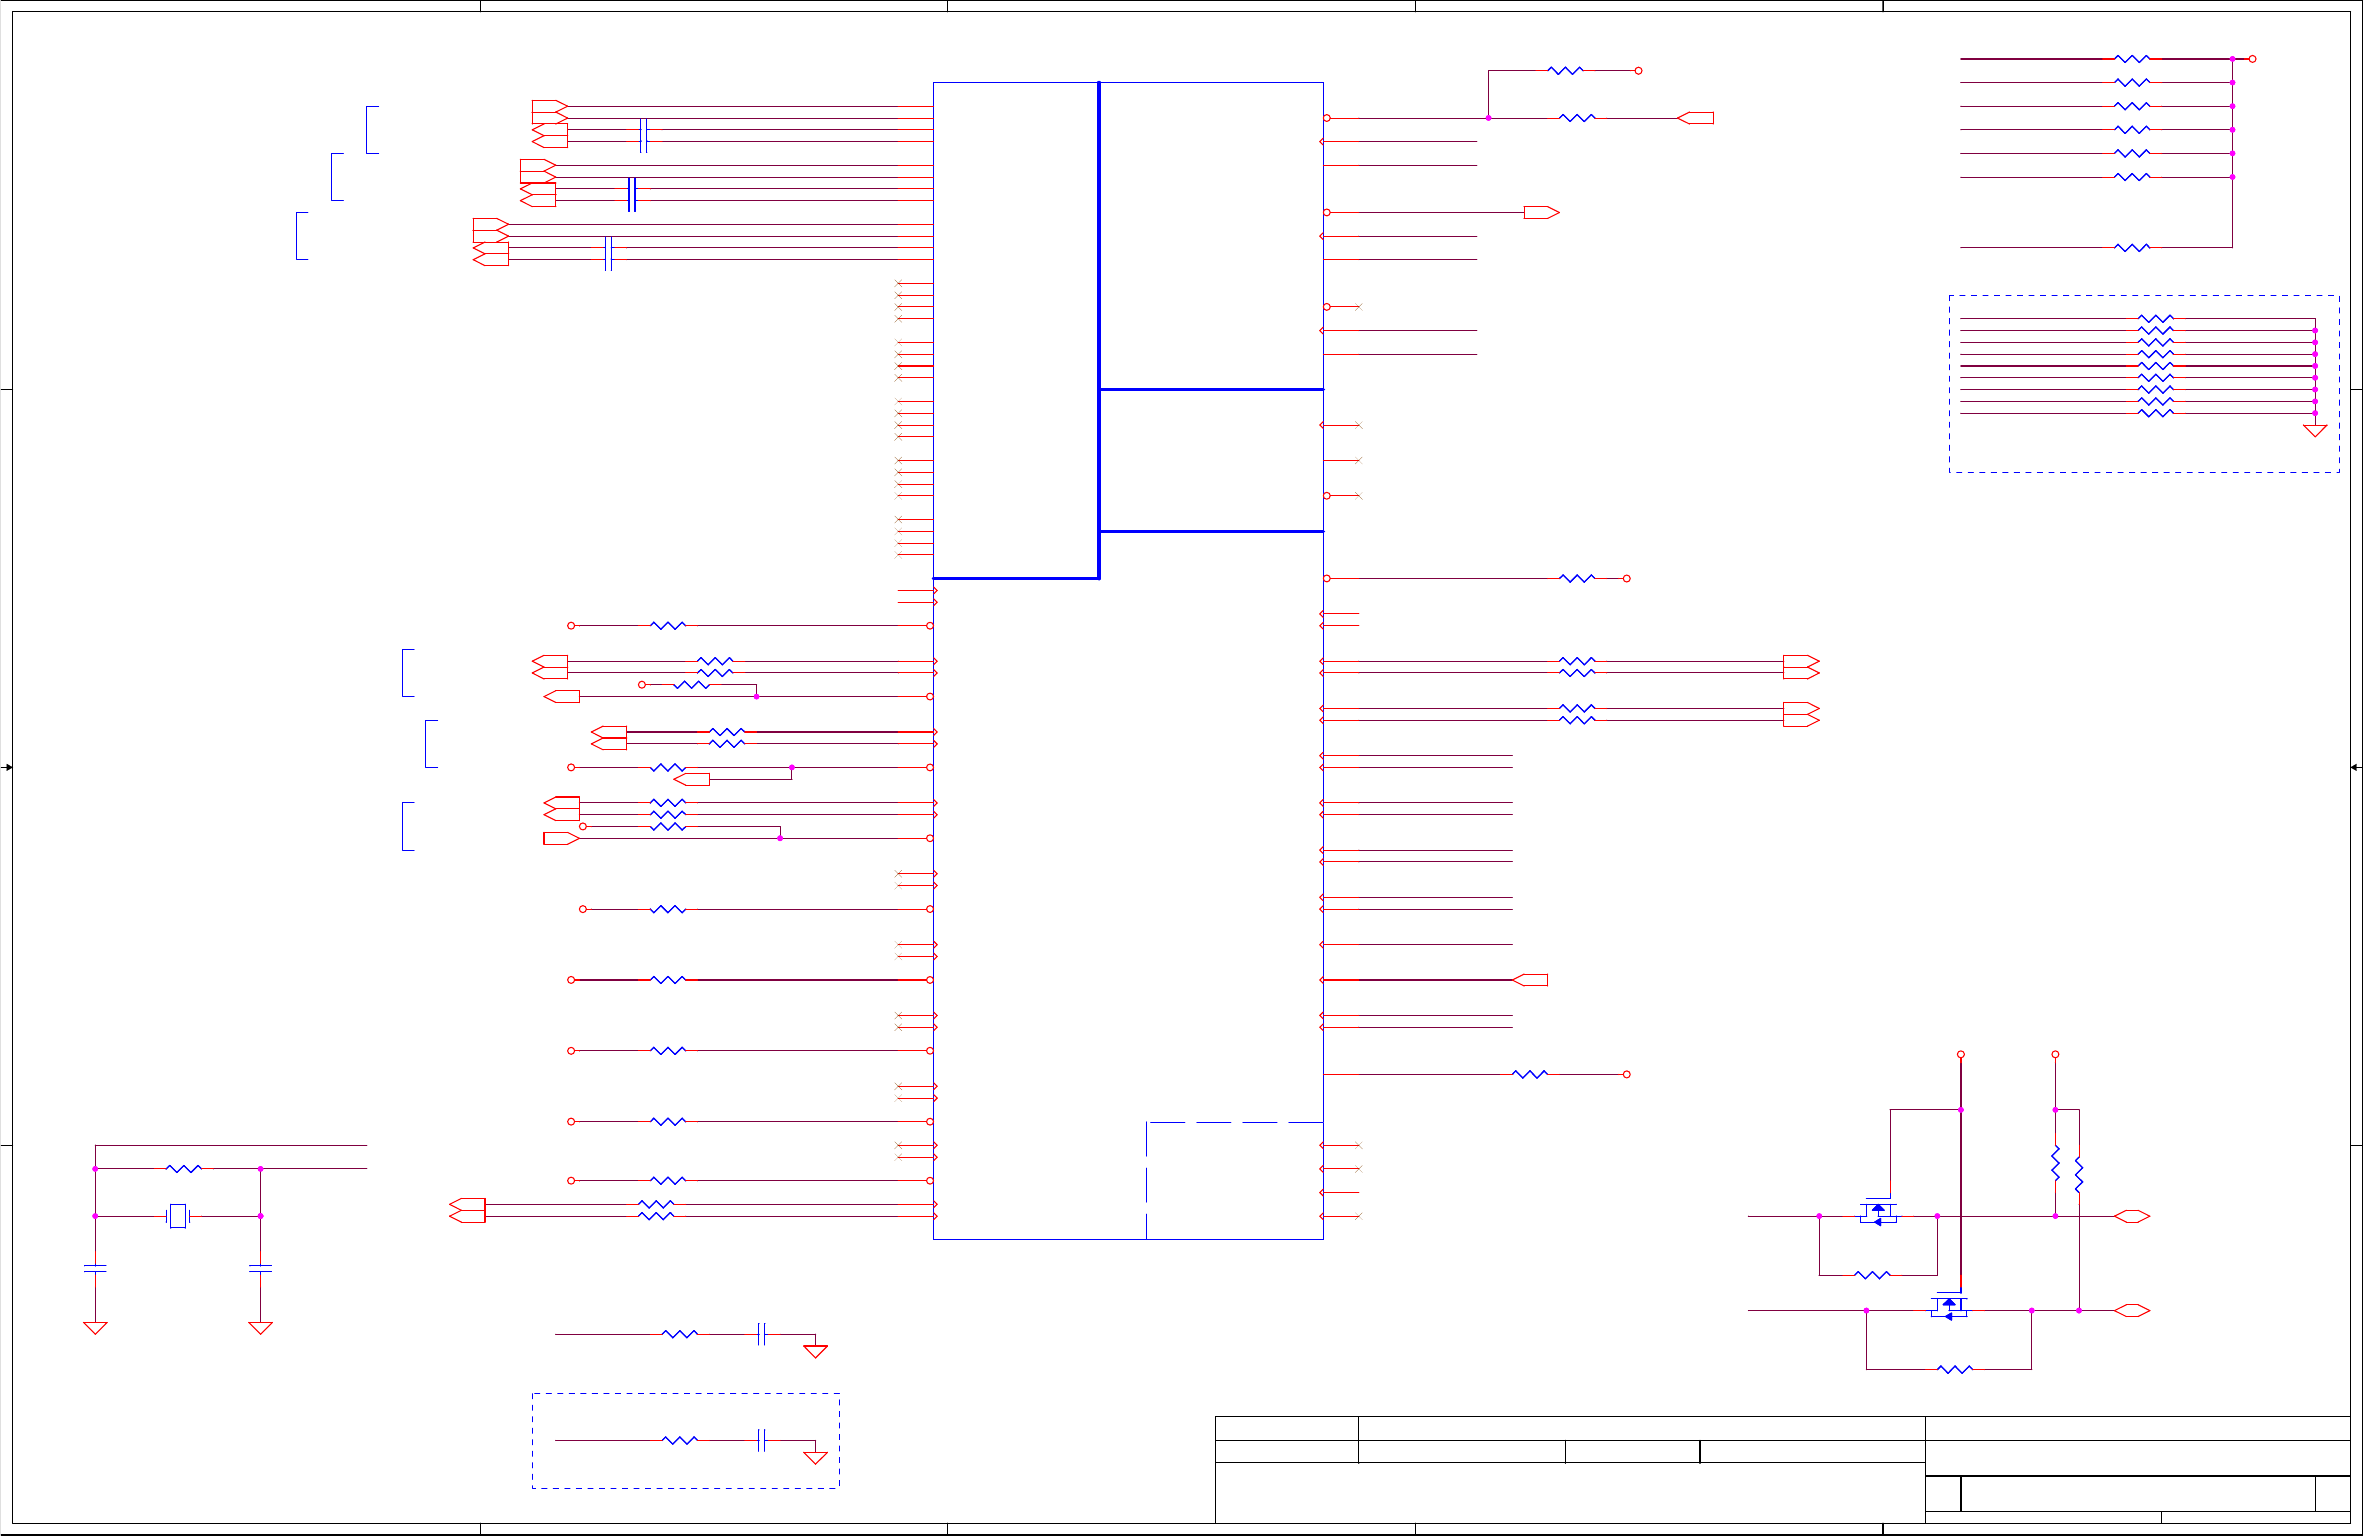2364x1536 pixels.
Task: Click ground symbol under left crystal capacitor
Action: pyautogui.click(x=95, y=1328)
